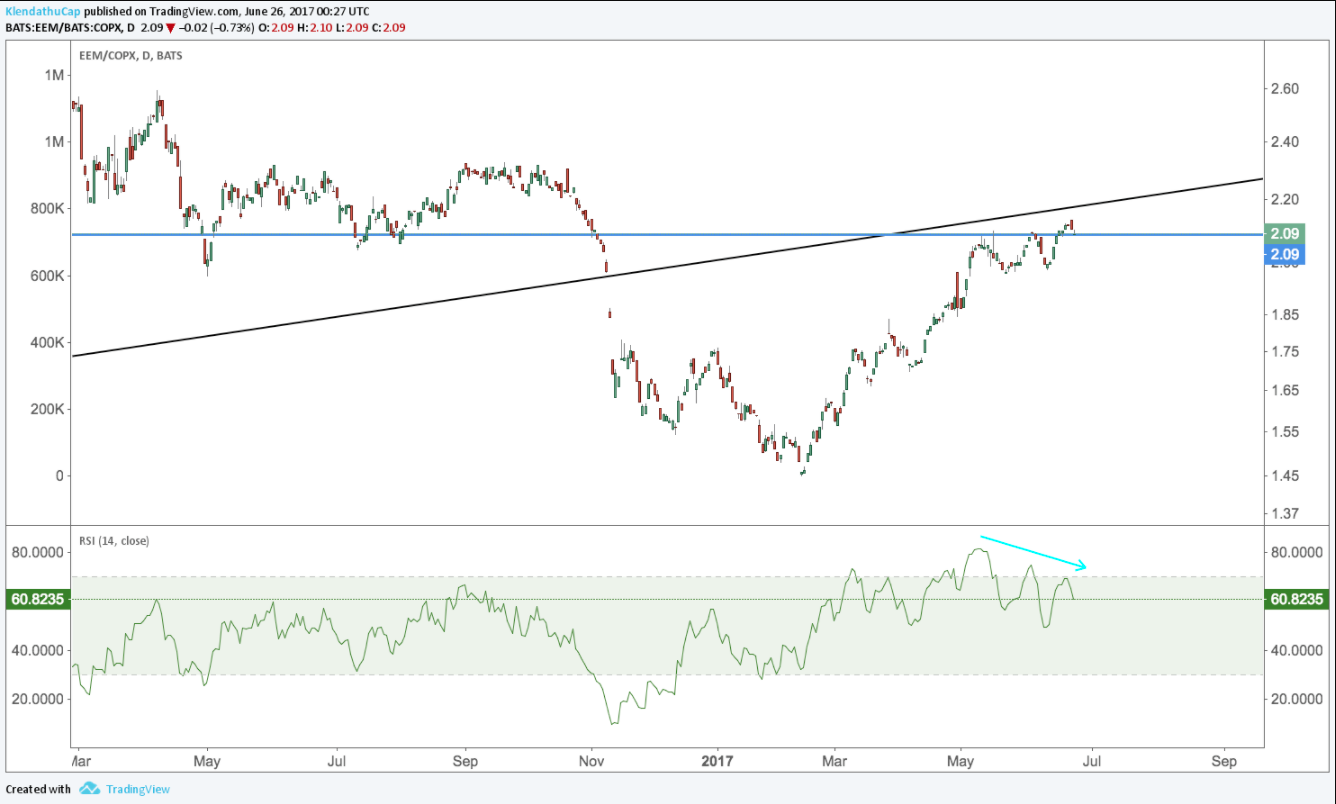Click the 2.60 value on price axis
The image size is (1336, 804).
pos(1284,88)
